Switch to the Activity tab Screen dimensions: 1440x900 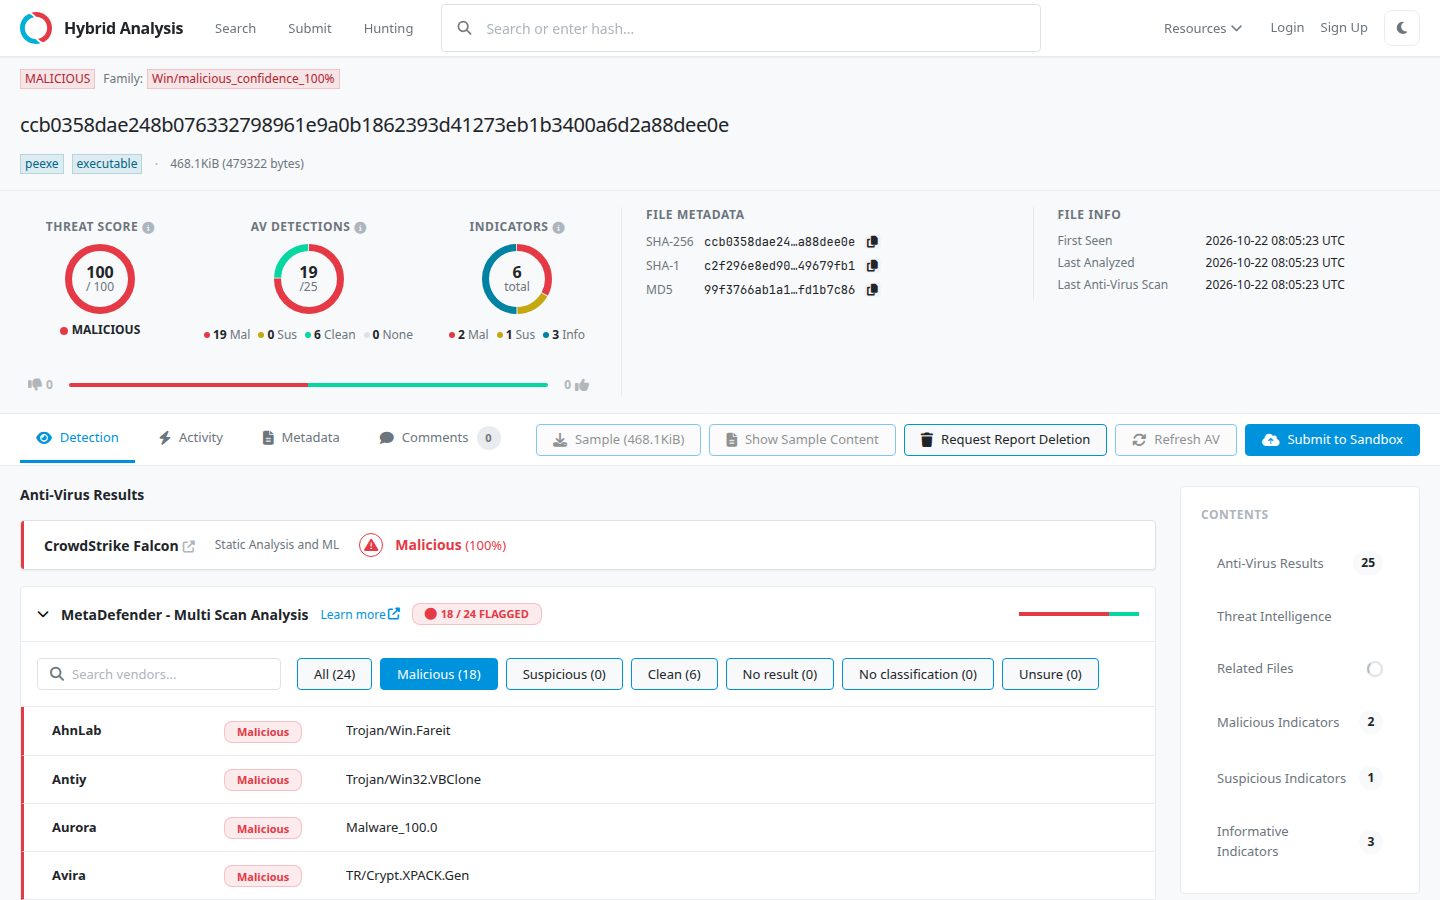click(190, 438)
